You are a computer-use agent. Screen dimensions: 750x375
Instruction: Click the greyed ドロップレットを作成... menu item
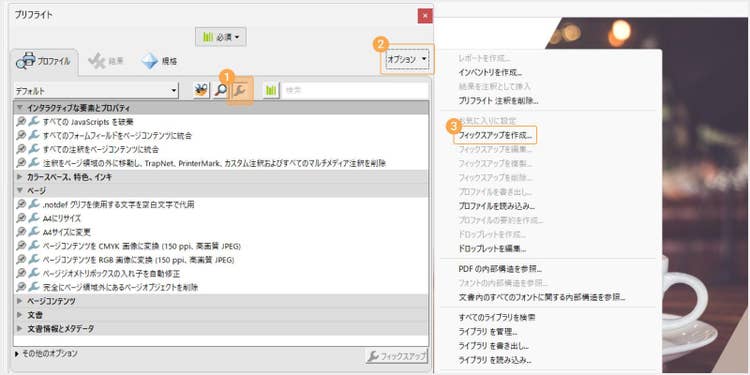pos(492,235)
